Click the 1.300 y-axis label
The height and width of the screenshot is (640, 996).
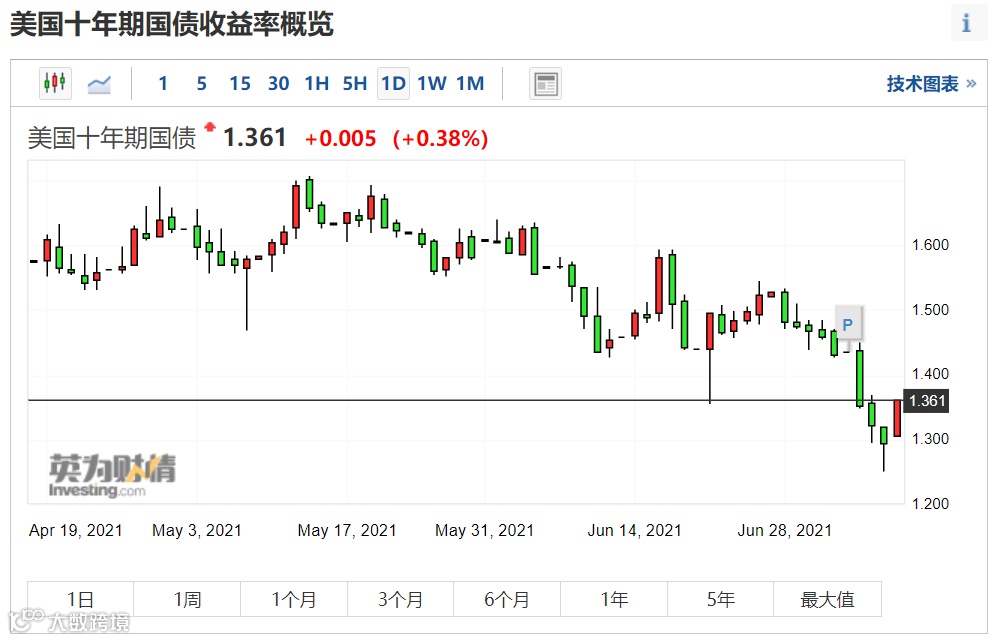click(x=930, y=439)
